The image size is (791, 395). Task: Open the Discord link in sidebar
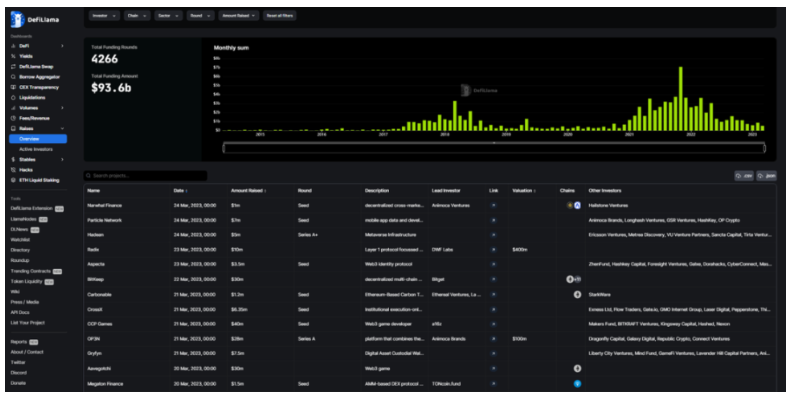[19, 372]
